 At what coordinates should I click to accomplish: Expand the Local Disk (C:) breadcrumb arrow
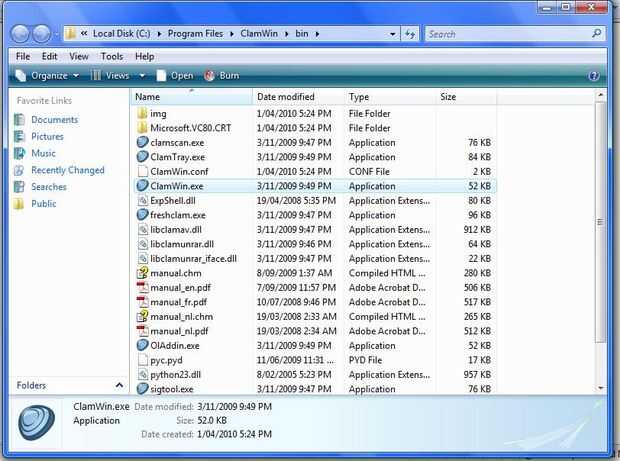[159, 34]
